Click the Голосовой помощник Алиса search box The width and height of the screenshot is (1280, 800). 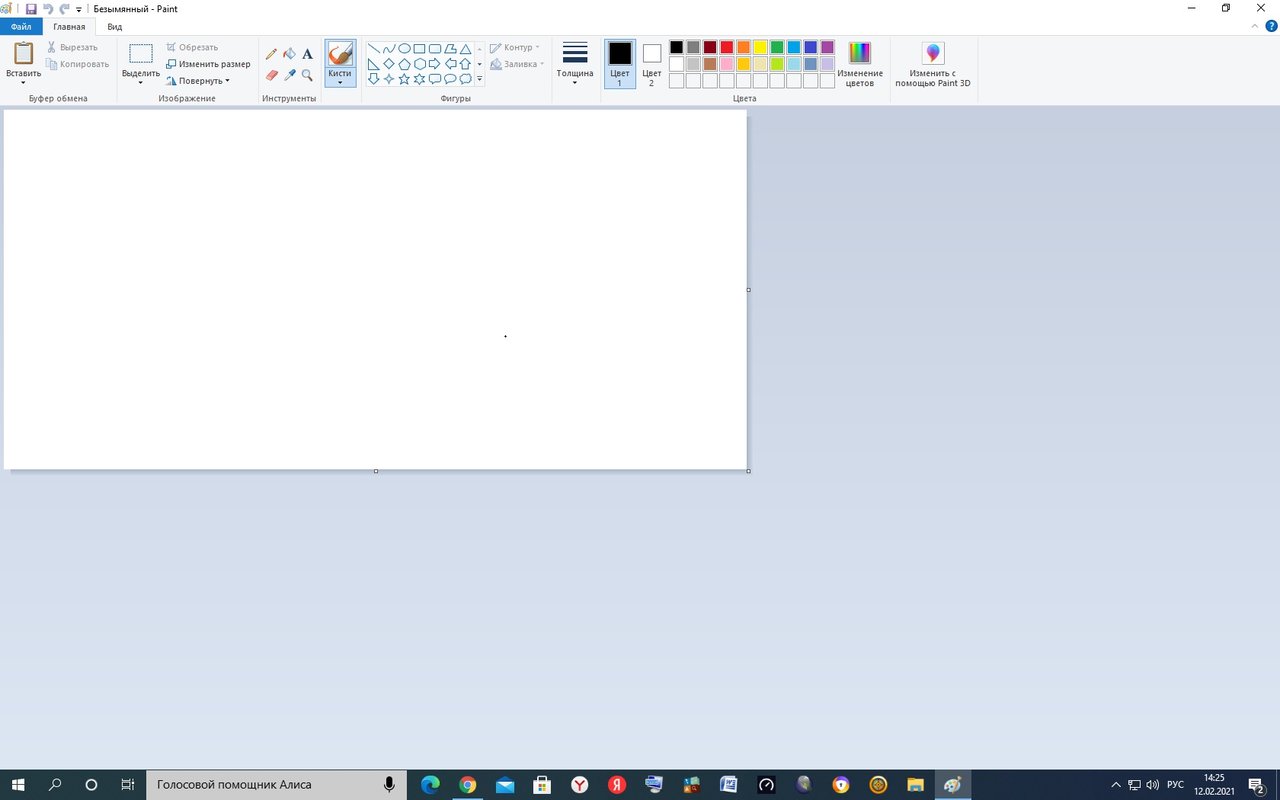tap(276, 785)
